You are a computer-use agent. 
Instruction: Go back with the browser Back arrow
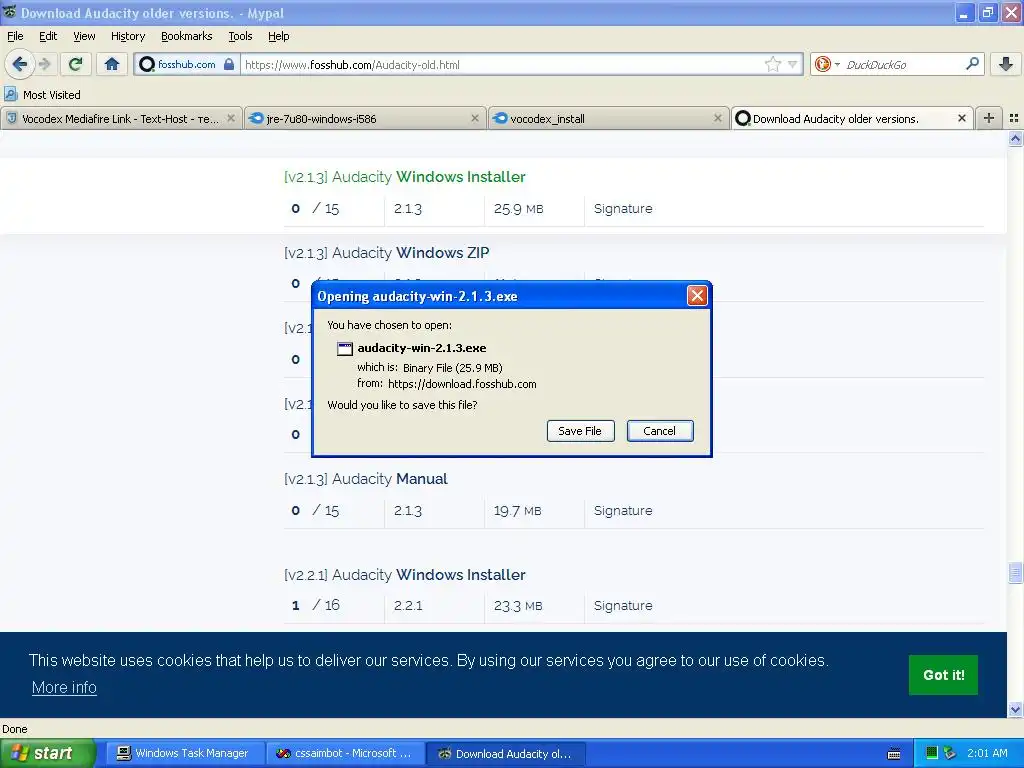tap(20, 64)
